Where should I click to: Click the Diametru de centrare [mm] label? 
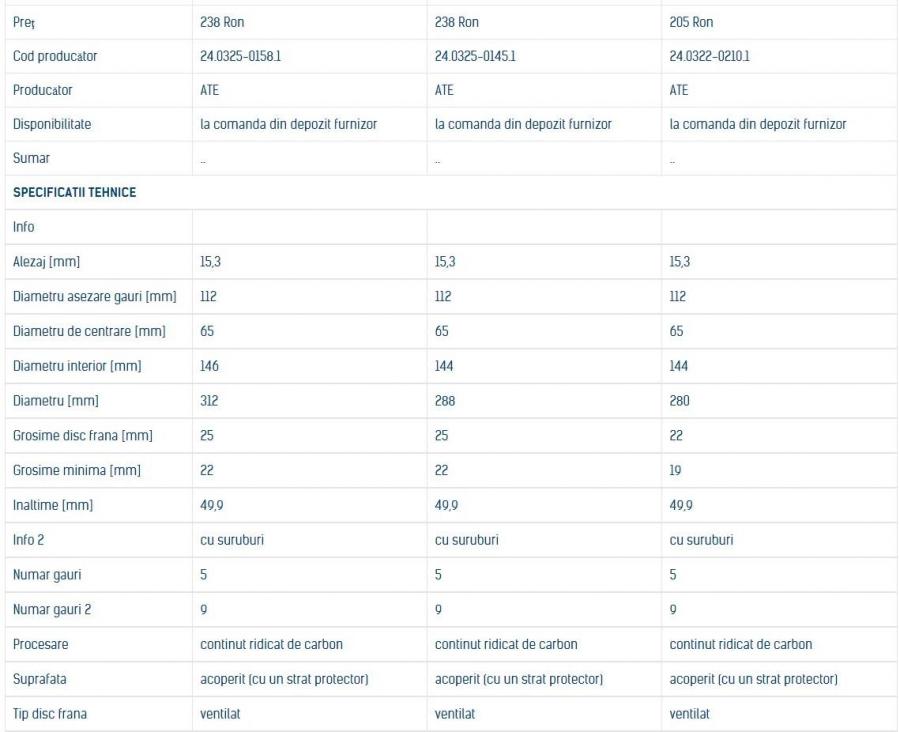(89, 331)
